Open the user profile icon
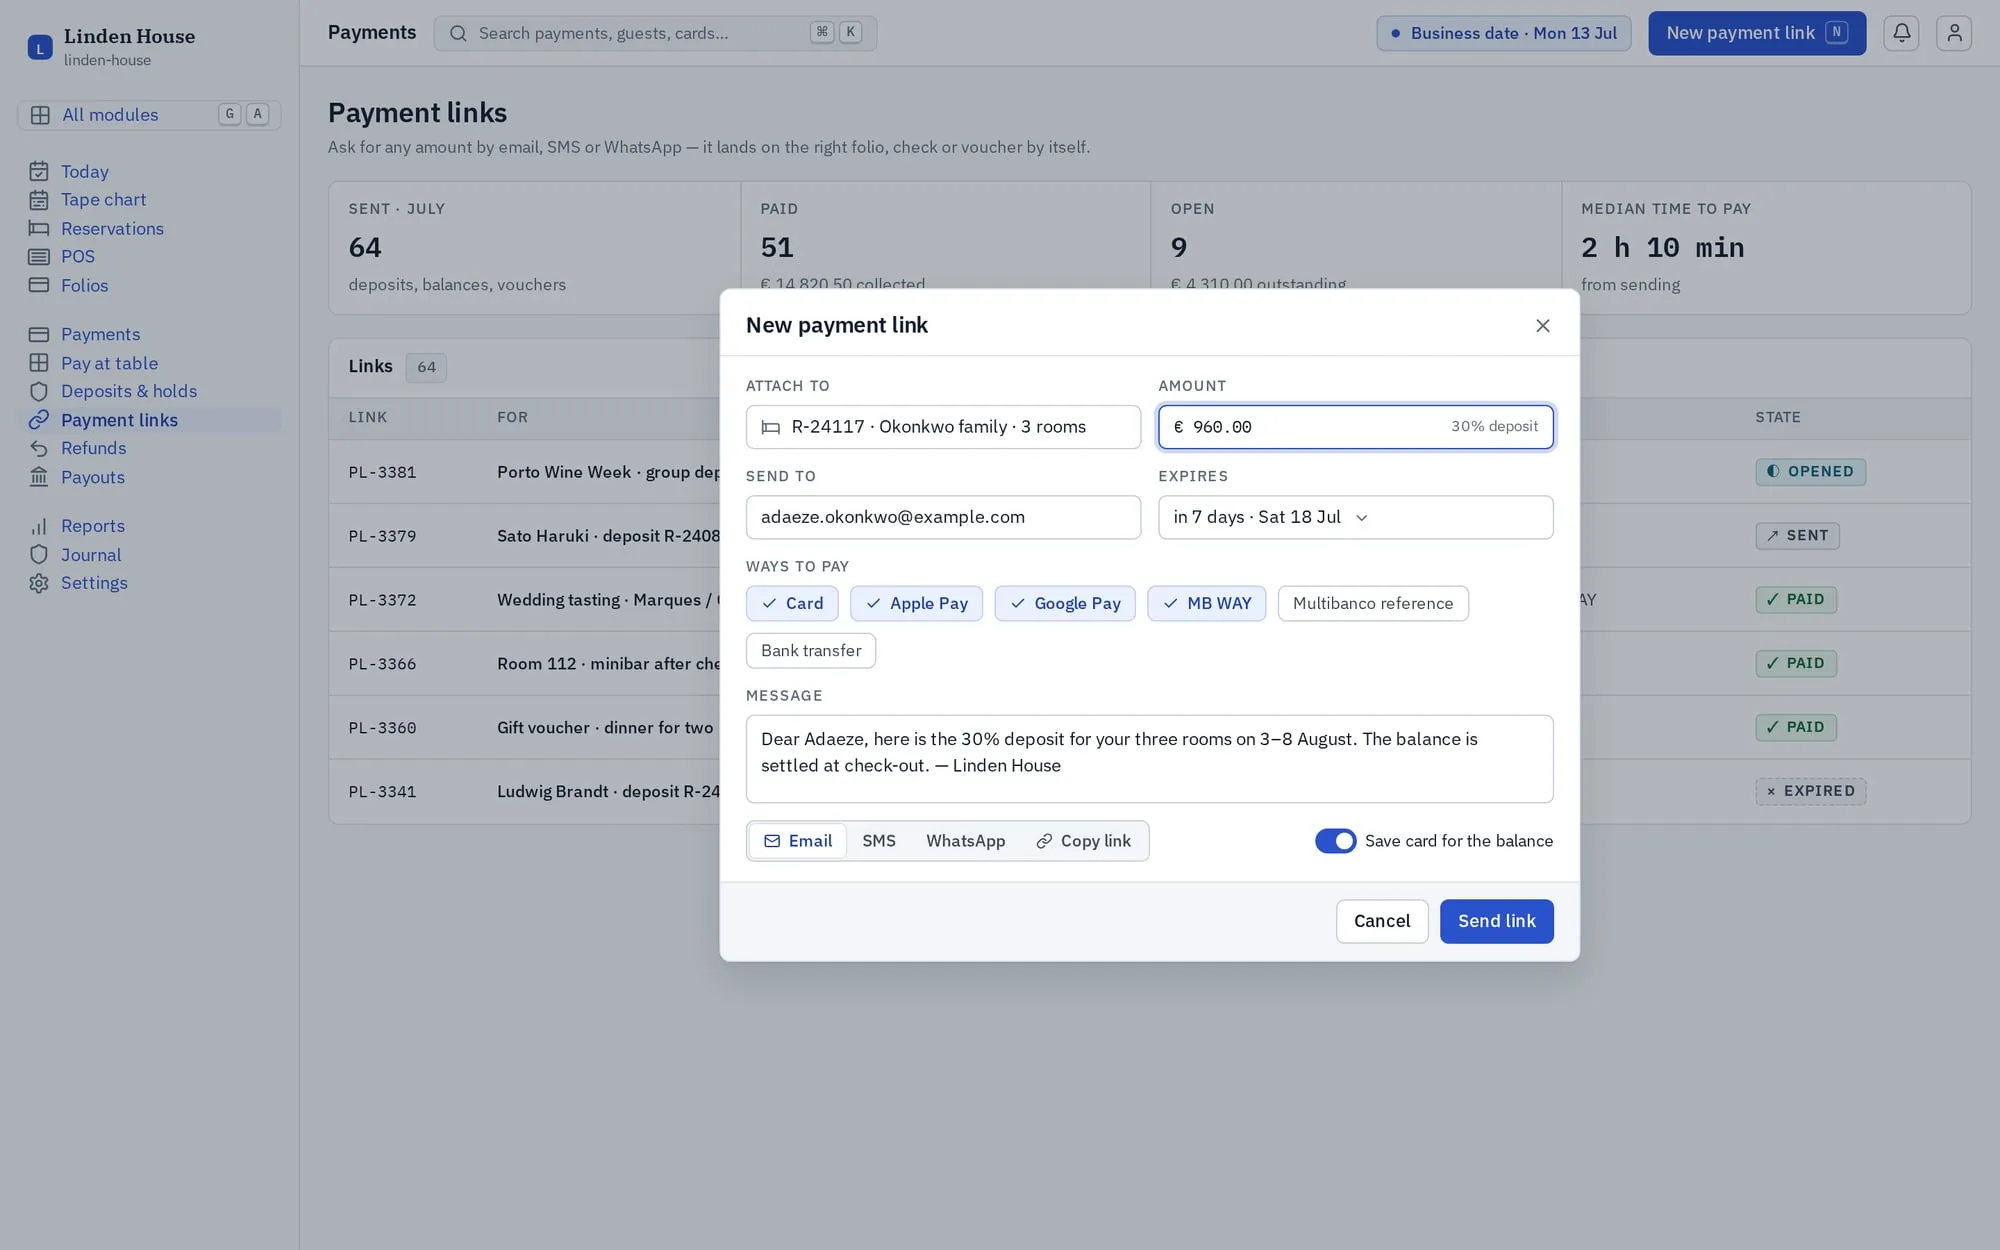The width and height of the screenshot is (2000, 1250). (1954, 33)
